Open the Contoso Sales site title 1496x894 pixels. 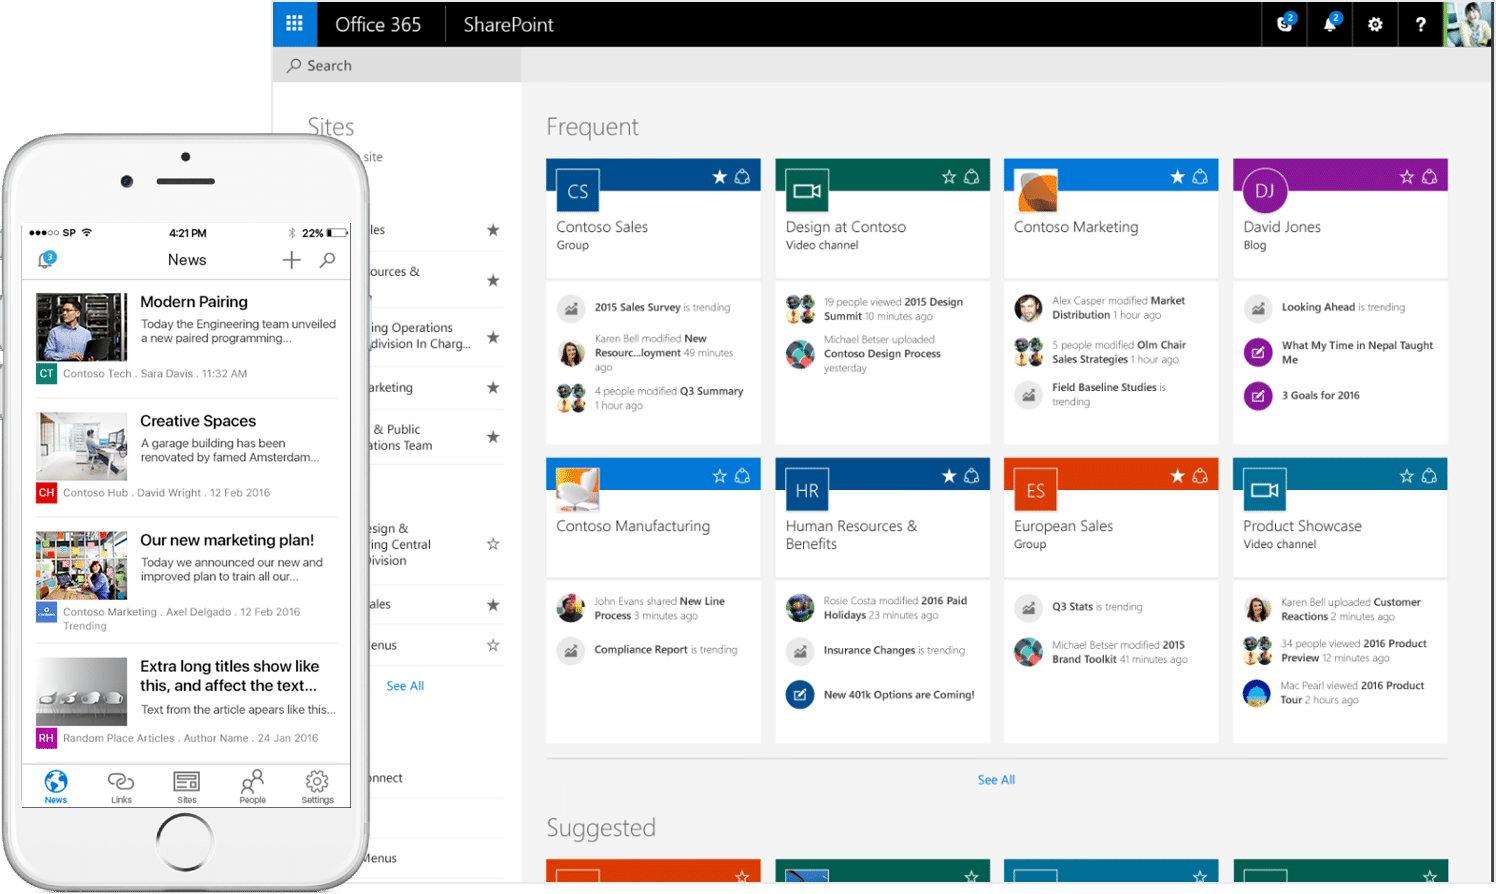[x=602, y=227]
